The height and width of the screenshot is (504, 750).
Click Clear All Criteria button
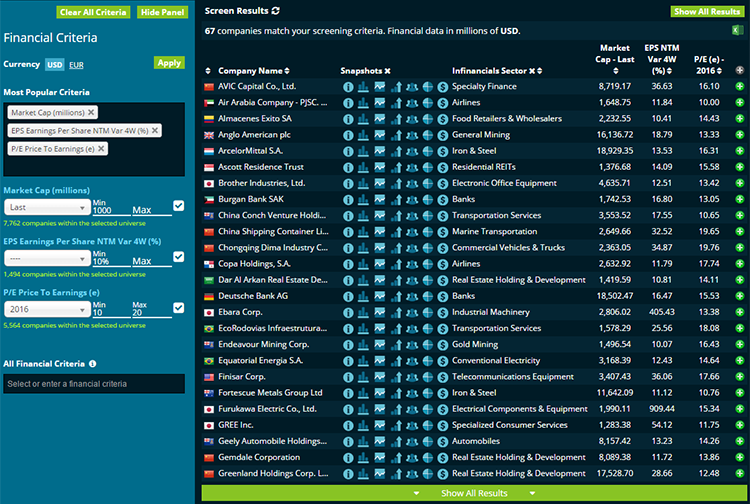(x=93, y=12)
